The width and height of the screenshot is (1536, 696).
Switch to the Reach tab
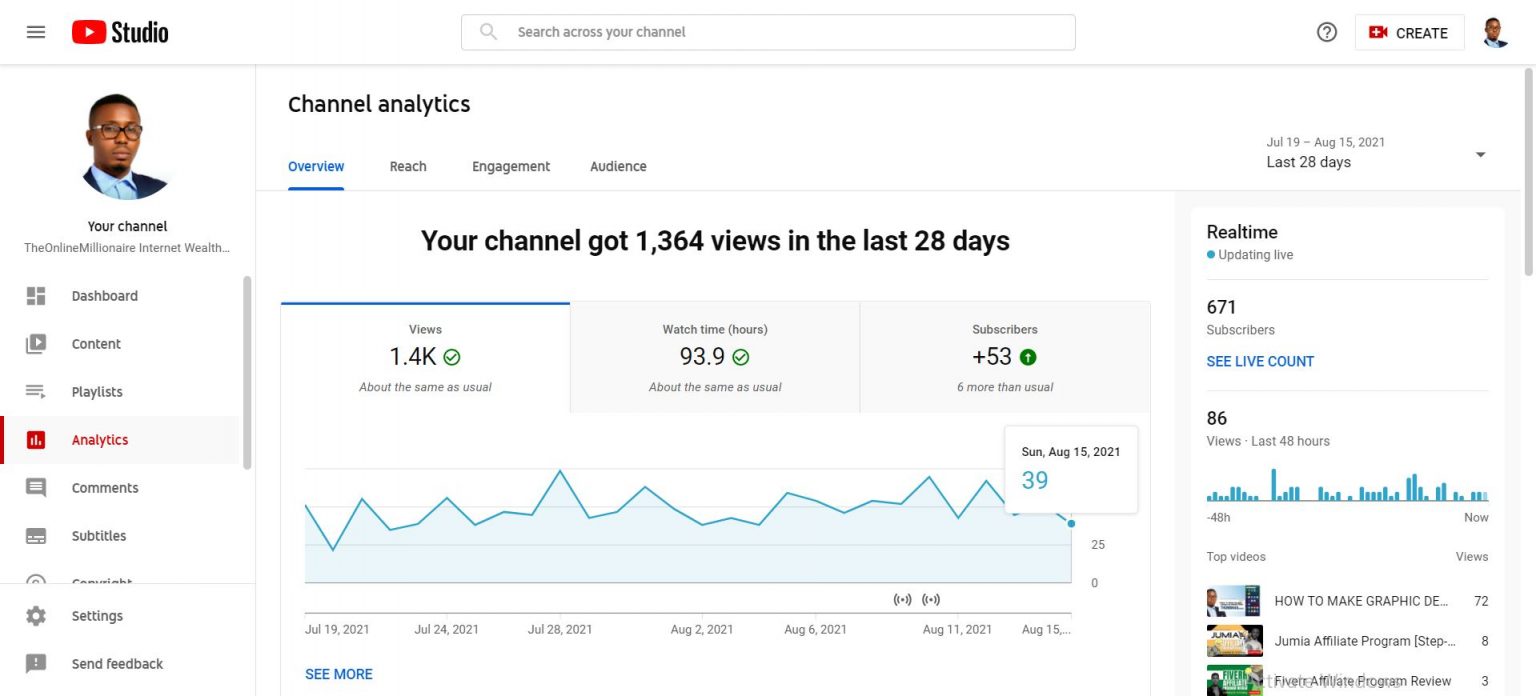point(408,166)
